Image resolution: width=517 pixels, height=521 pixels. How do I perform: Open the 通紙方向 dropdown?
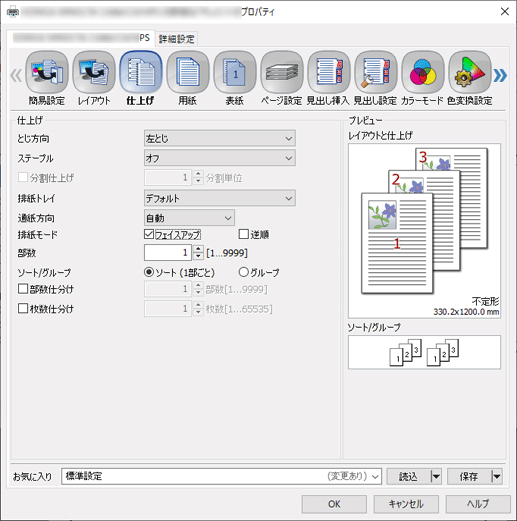tap(189, 218)
